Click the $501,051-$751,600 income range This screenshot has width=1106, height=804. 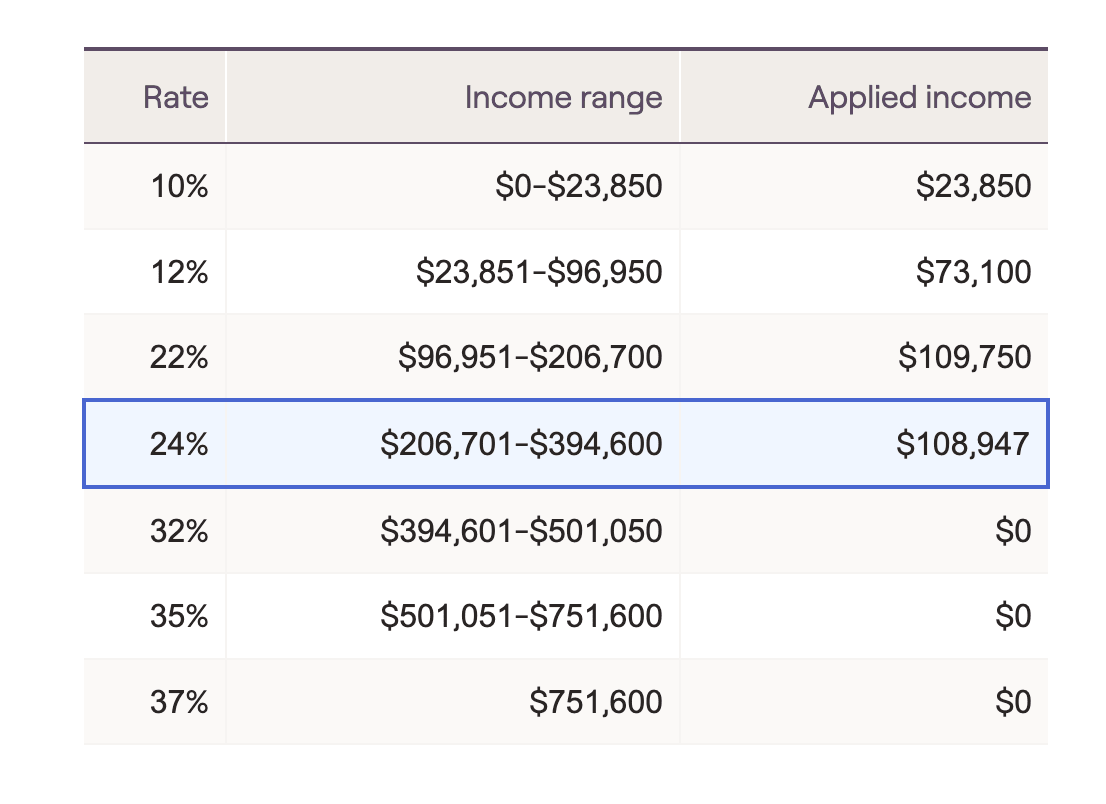(521, 616)
